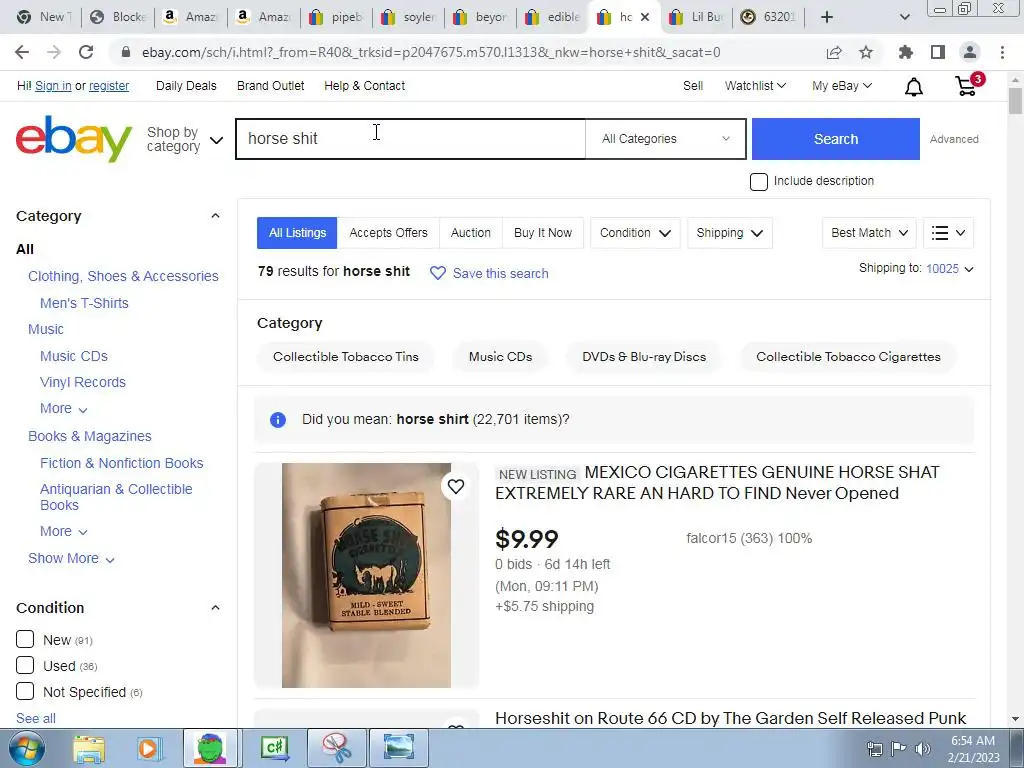
Task: Click in the search text field
Action: click(410, 138)
